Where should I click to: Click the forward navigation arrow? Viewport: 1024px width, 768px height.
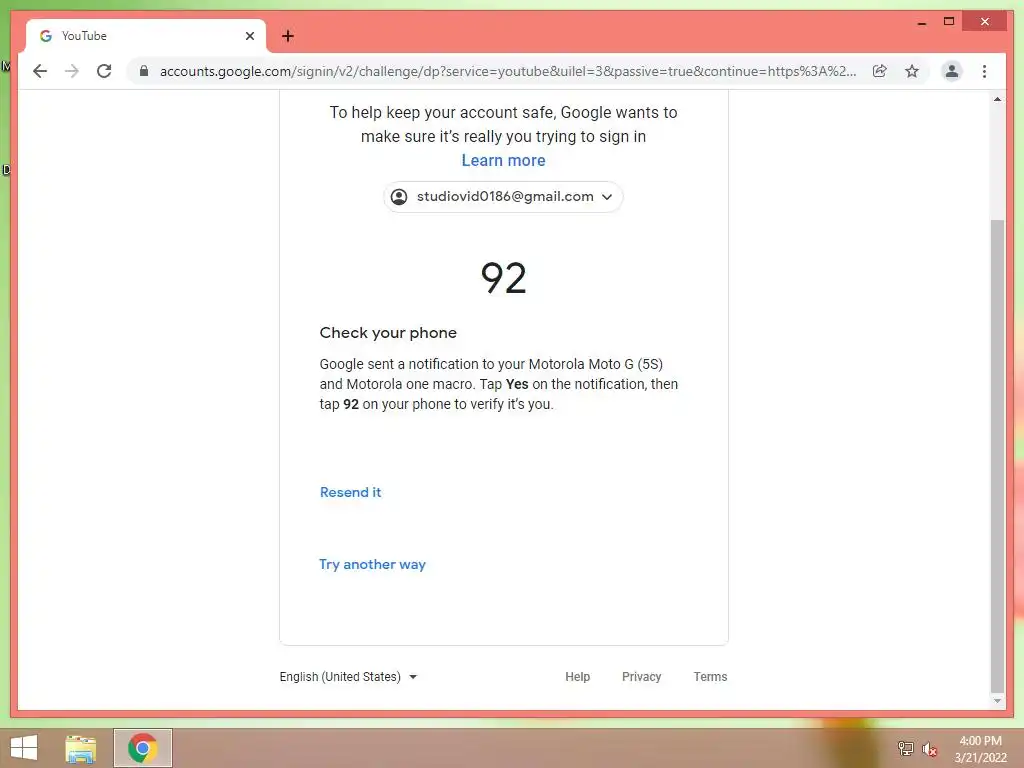tap(72, 71)
